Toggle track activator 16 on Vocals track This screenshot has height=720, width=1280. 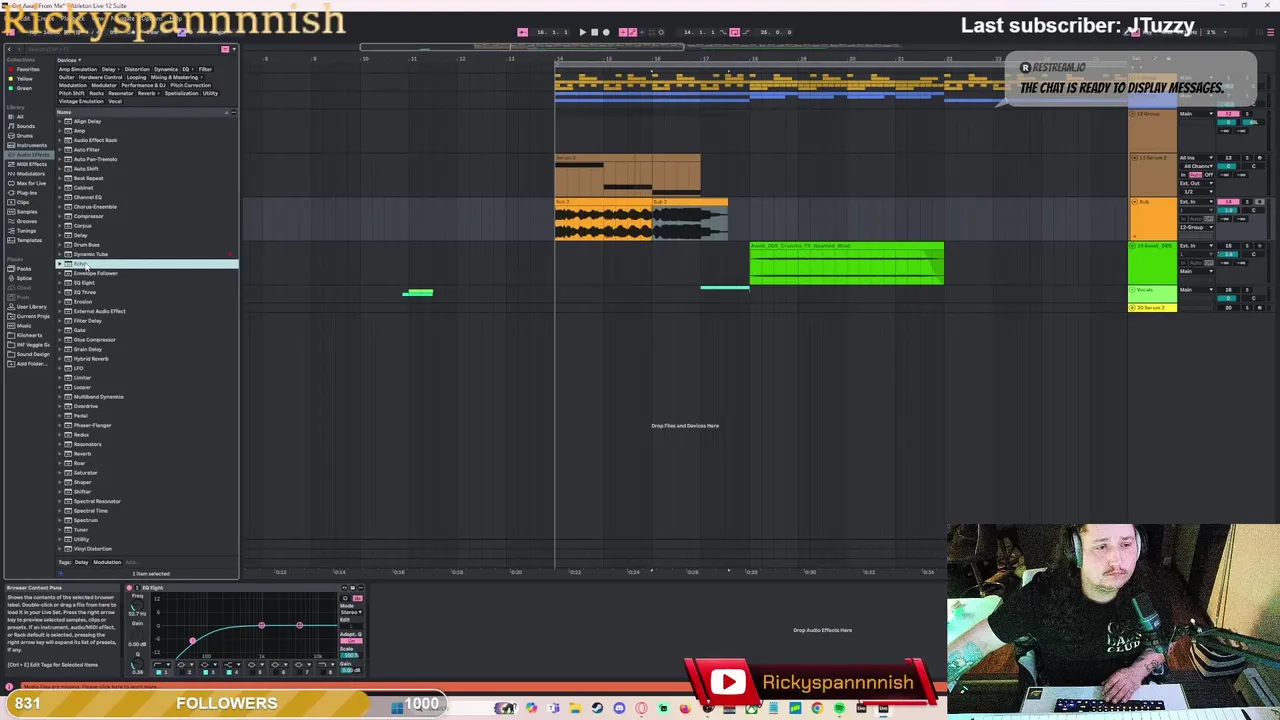[x=1228, y=290]
